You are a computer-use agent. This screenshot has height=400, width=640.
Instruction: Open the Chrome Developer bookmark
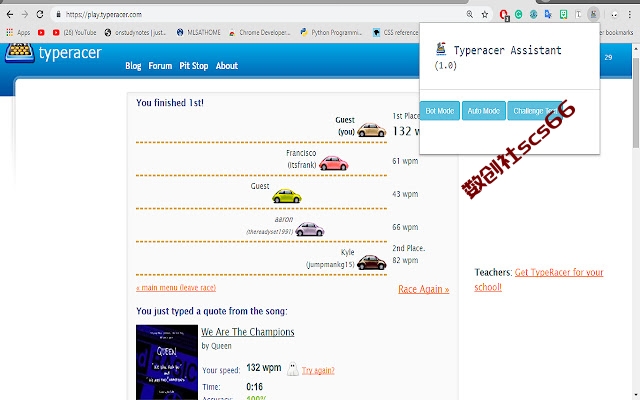(260, 32)
